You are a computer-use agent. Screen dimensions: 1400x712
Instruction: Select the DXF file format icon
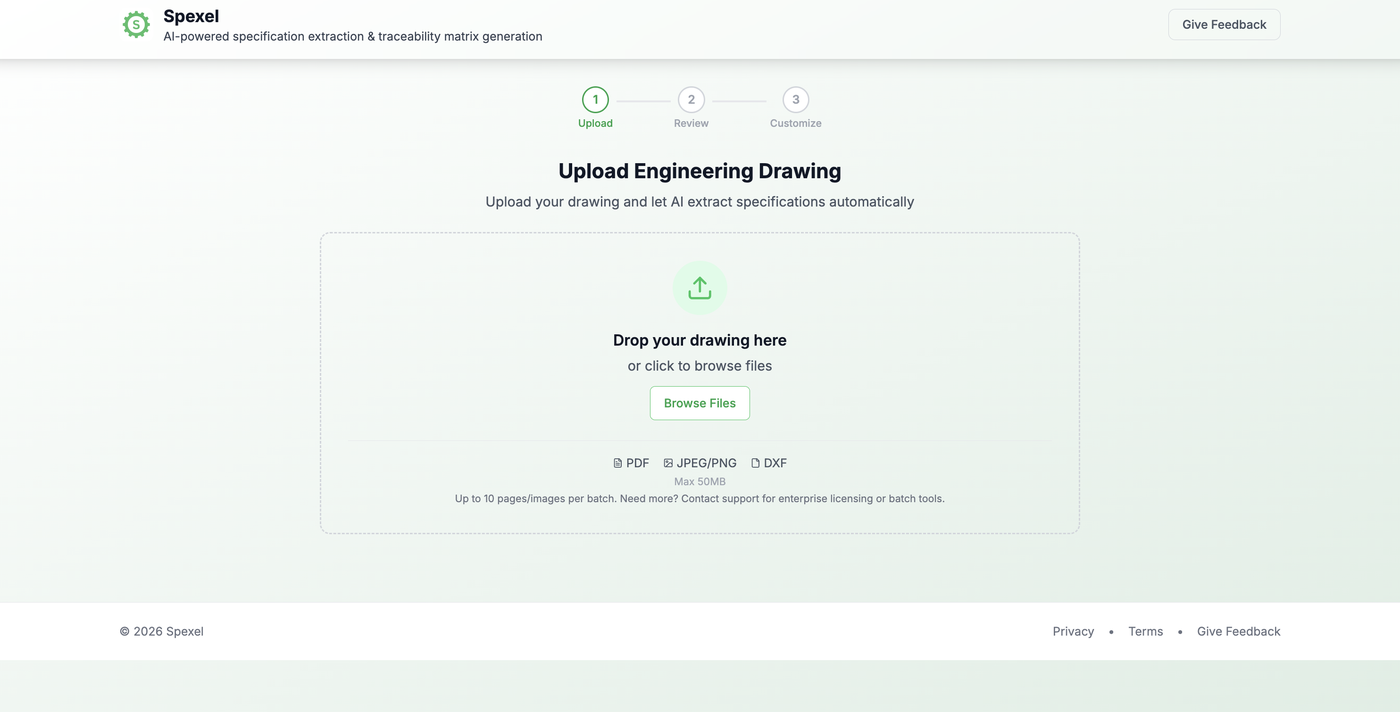[753, 463]
